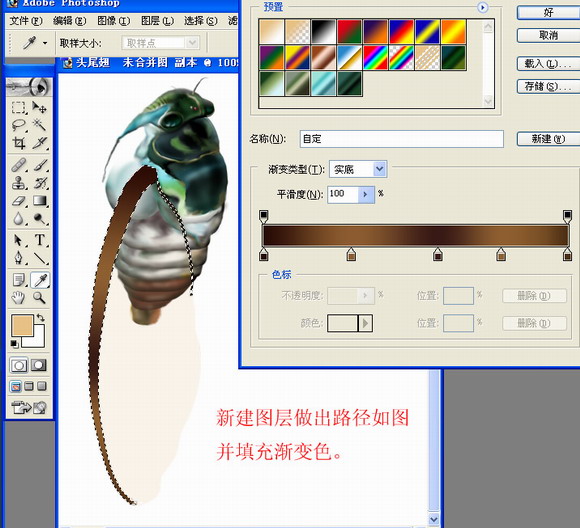Select the Blur tool
Image resolution: width=580 pixels, height=528 pixels.
point(18,219)
